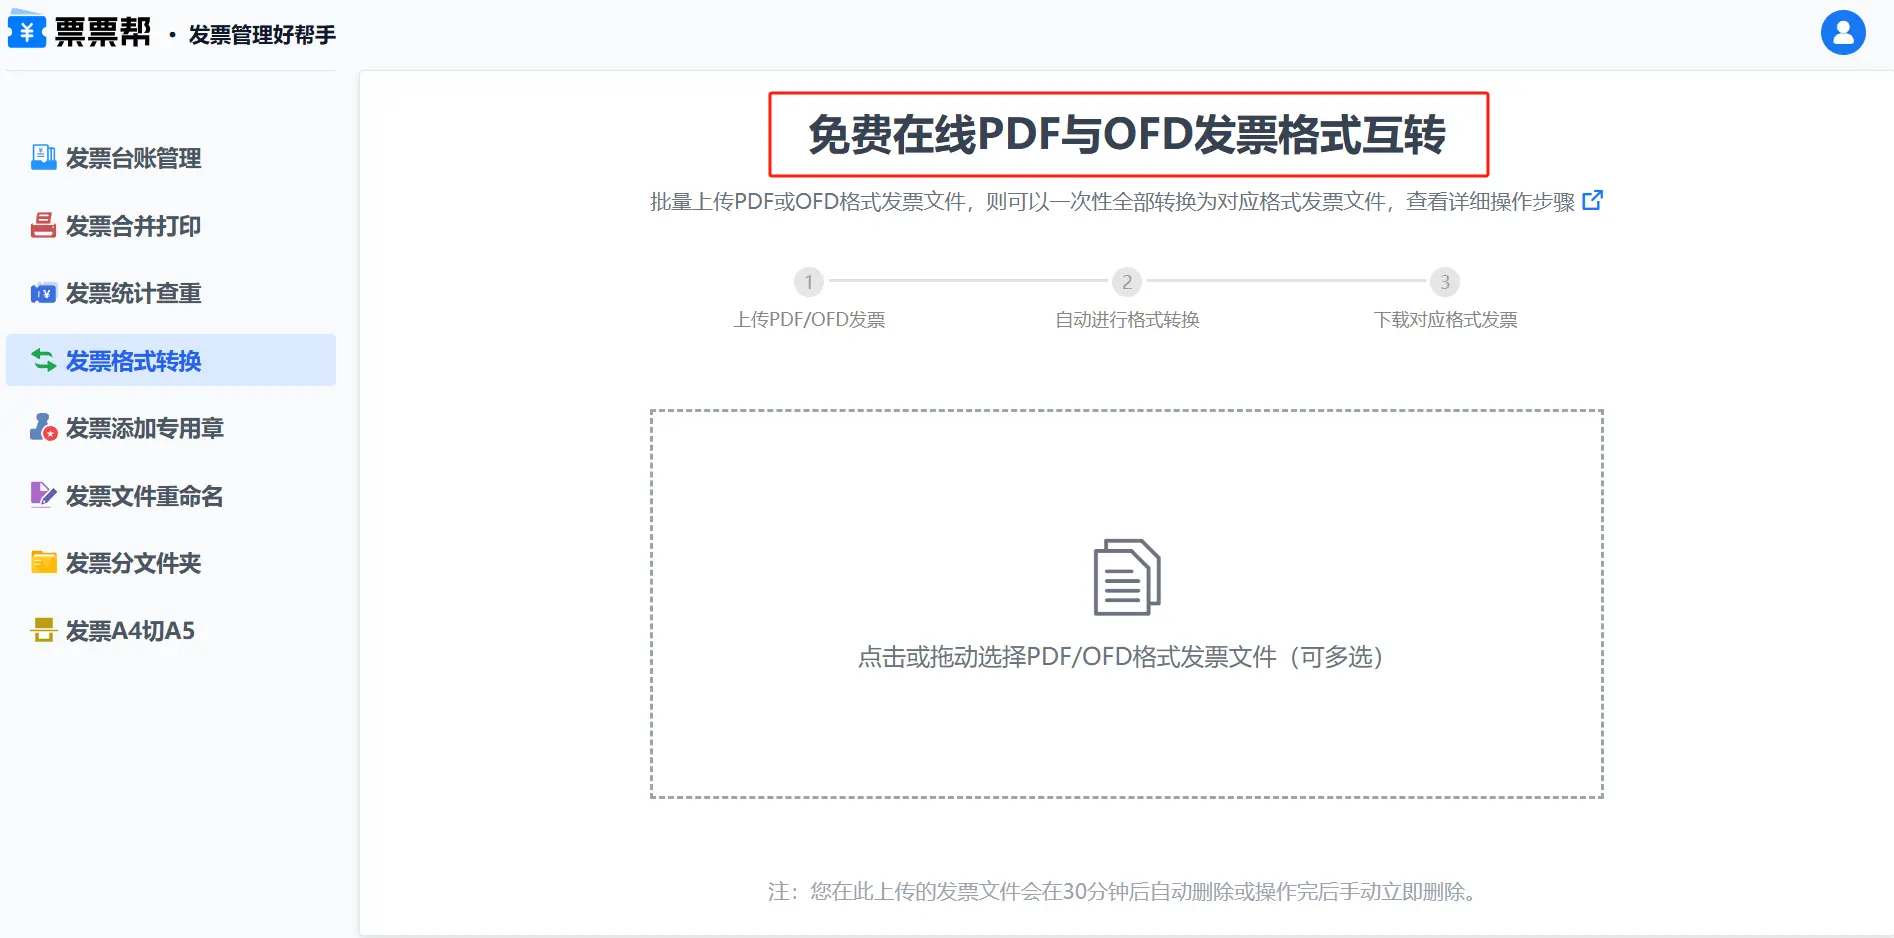
Task: Open 发票A4切A5 menu item
Action: (x=171, y=630)
